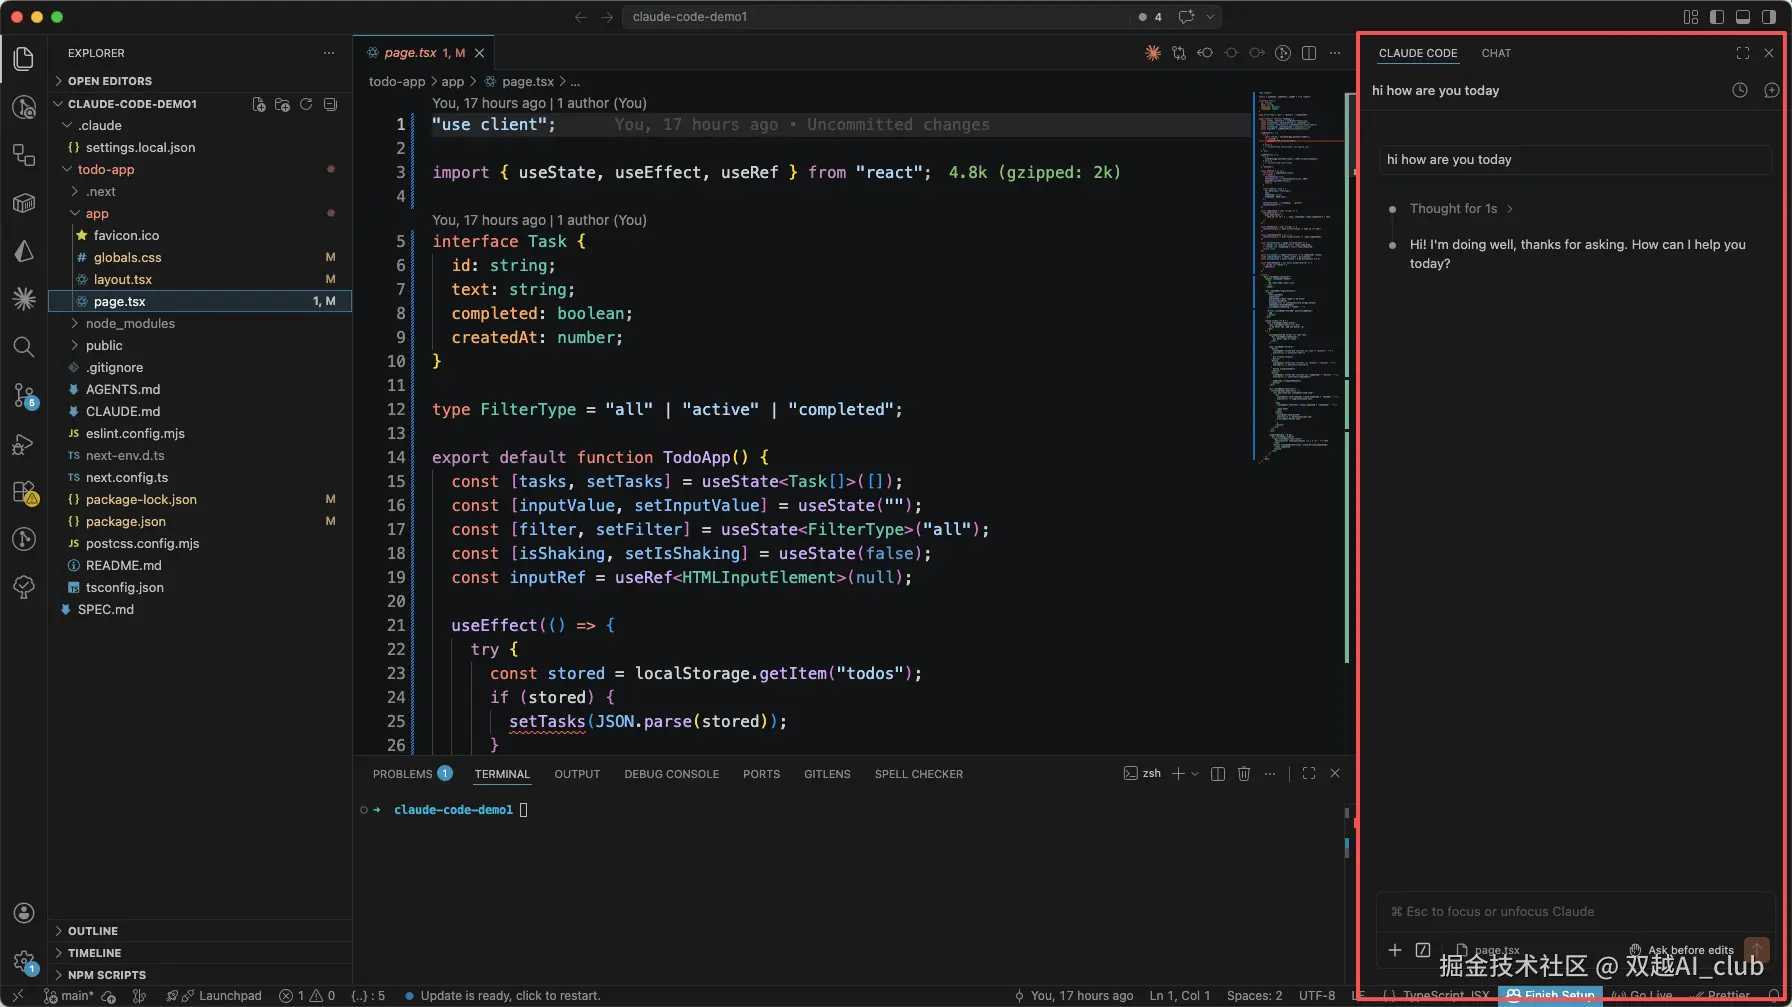Switch to the OUTPUT panel tab
Viewport: 1792px width, 1007px height.
coord(577,774)
